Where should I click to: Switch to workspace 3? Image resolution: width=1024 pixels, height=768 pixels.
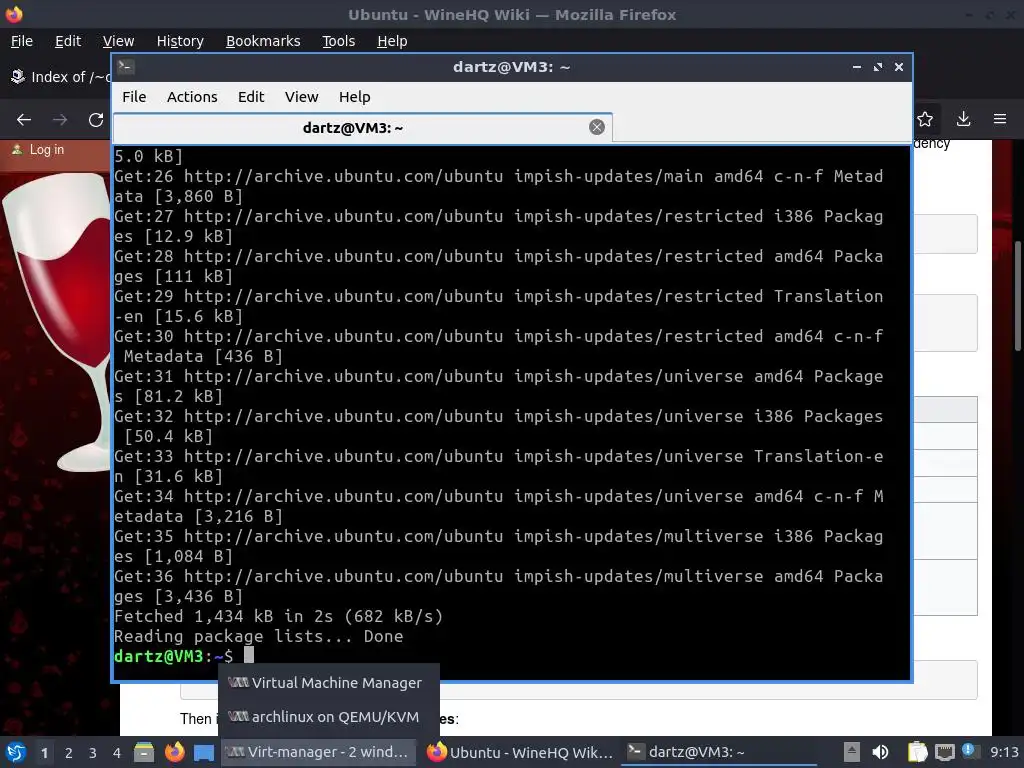click(93, 753)
